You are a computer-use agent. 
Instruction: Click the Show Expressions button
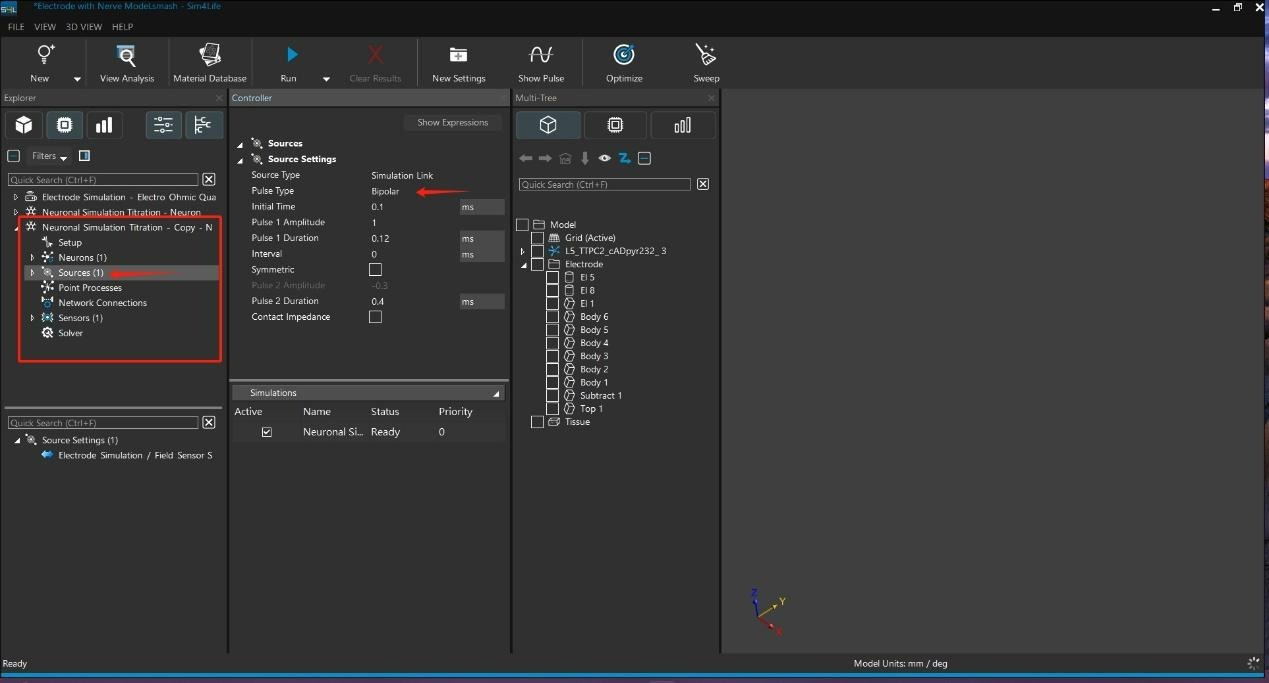pos(452,123)
